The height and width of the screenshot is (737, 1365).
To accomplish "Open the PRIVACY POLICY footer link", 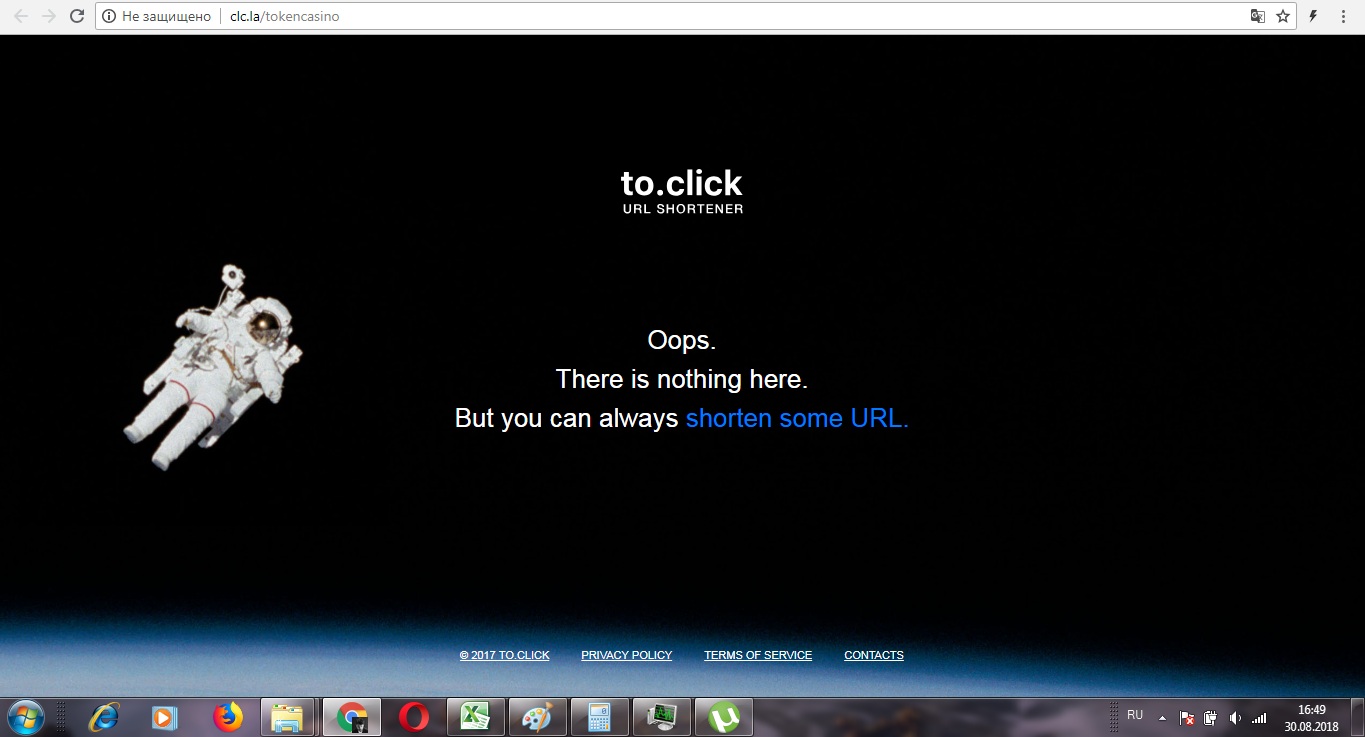I will (627, 655).
